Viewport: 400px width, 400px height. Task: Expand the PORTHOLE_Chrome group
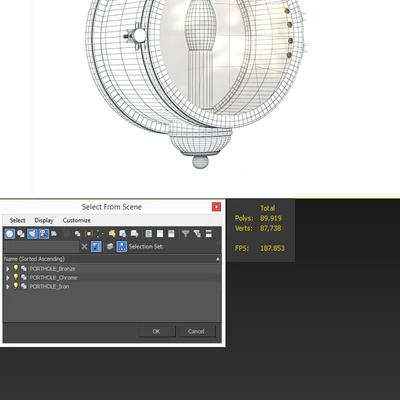click(8, 278)
